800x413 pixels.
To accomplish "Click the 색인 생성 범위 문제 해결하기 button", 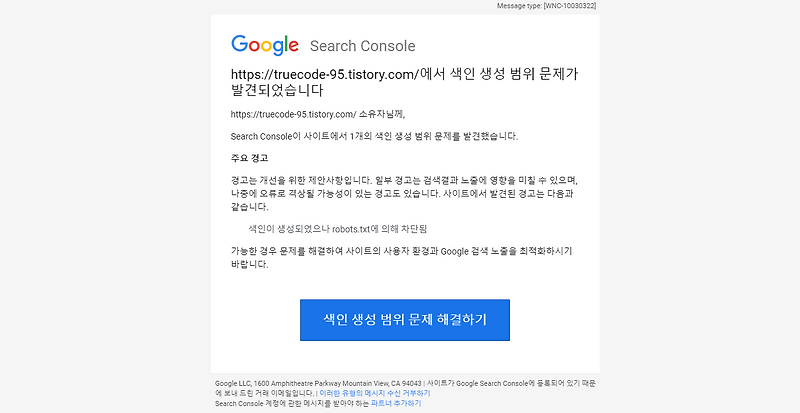I will coord(405,320).
